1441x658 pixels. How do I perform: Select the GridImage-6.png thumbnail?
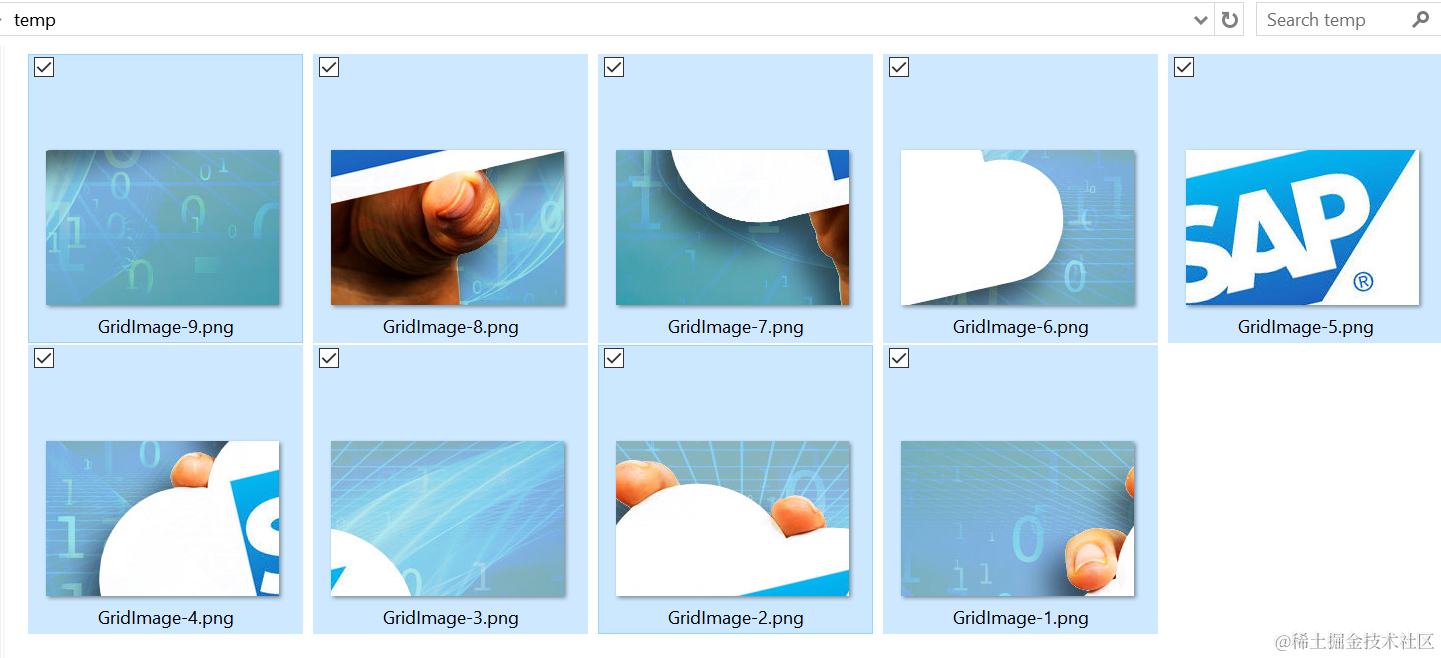[1017, 227]
